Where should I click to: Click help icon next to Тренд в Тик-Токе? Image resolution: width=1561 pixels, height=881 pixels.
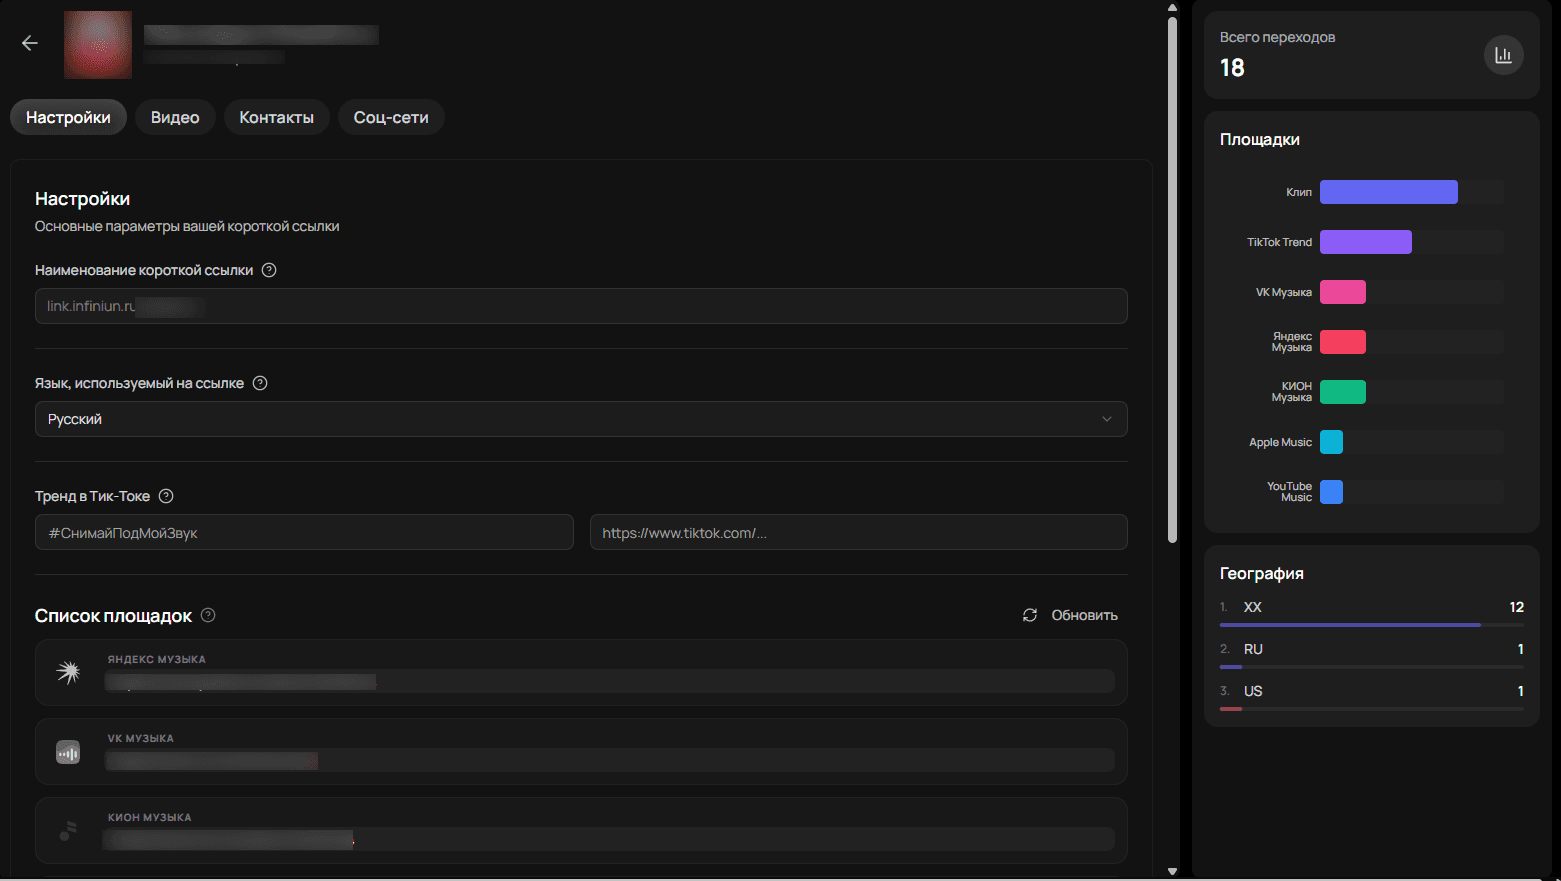coord(166,496)
